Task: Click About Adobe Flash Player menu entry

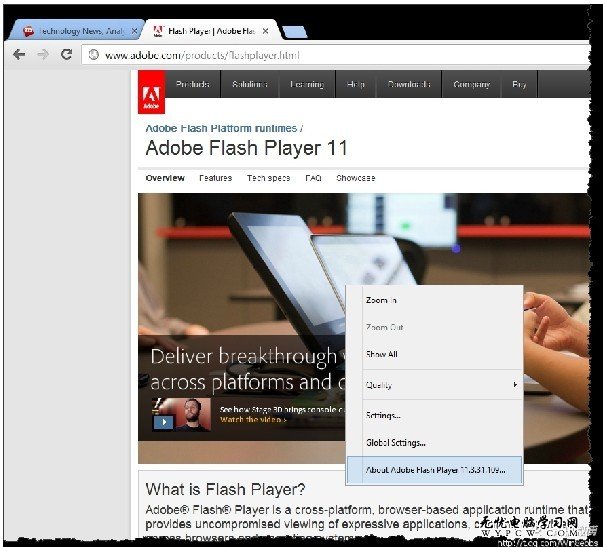Action: (x=435, y=470)
